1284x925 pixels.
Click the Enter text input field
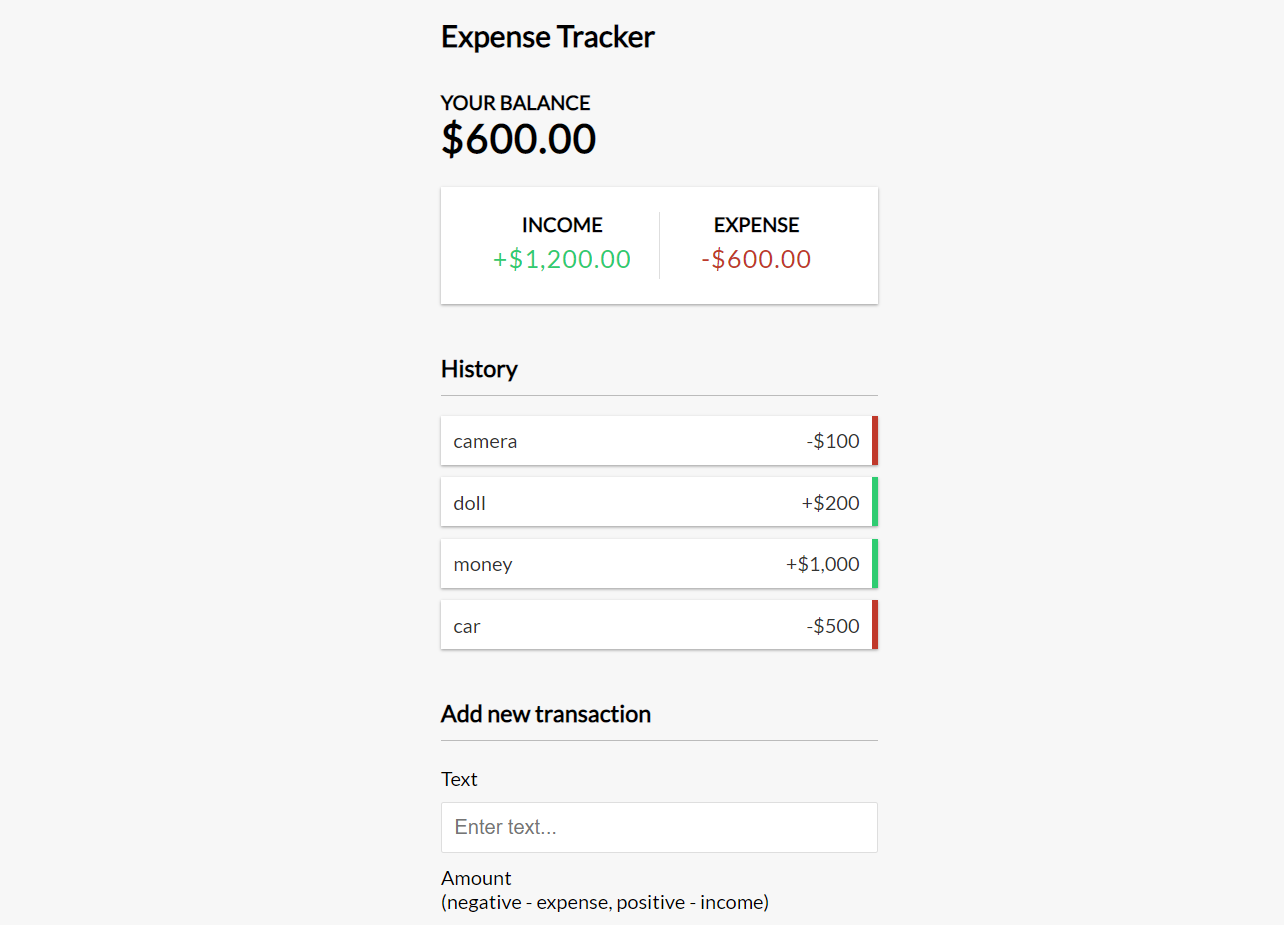(x=659, y=827)
